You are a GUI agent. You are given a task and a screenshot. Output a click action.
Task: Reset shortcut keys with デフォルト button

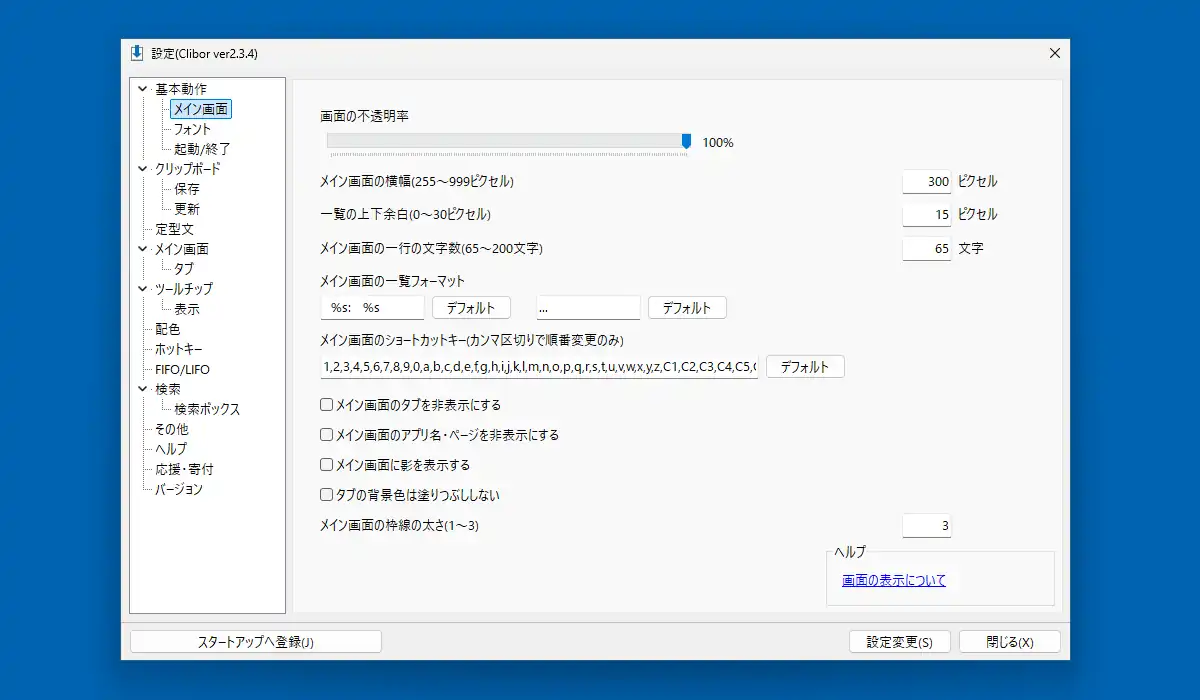(x=805, y=367)
